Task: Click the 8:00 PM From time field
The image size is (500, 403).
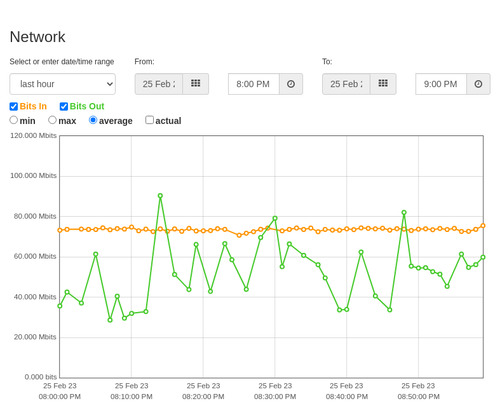Action: (x=254, y=84)
